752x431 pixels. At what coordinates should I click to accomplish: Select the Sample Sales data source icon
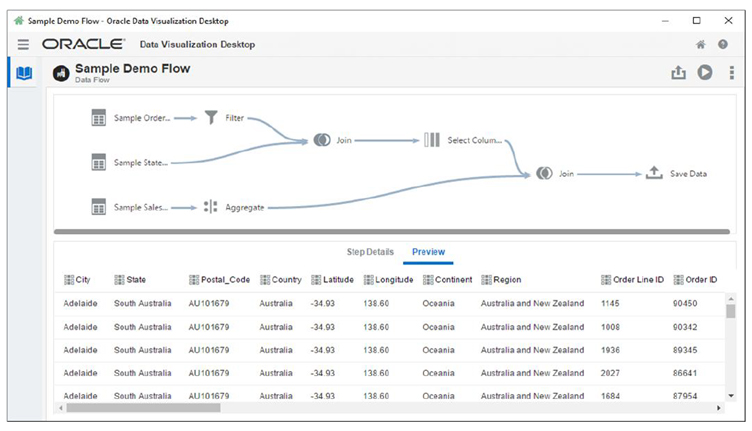click(99, 207)
